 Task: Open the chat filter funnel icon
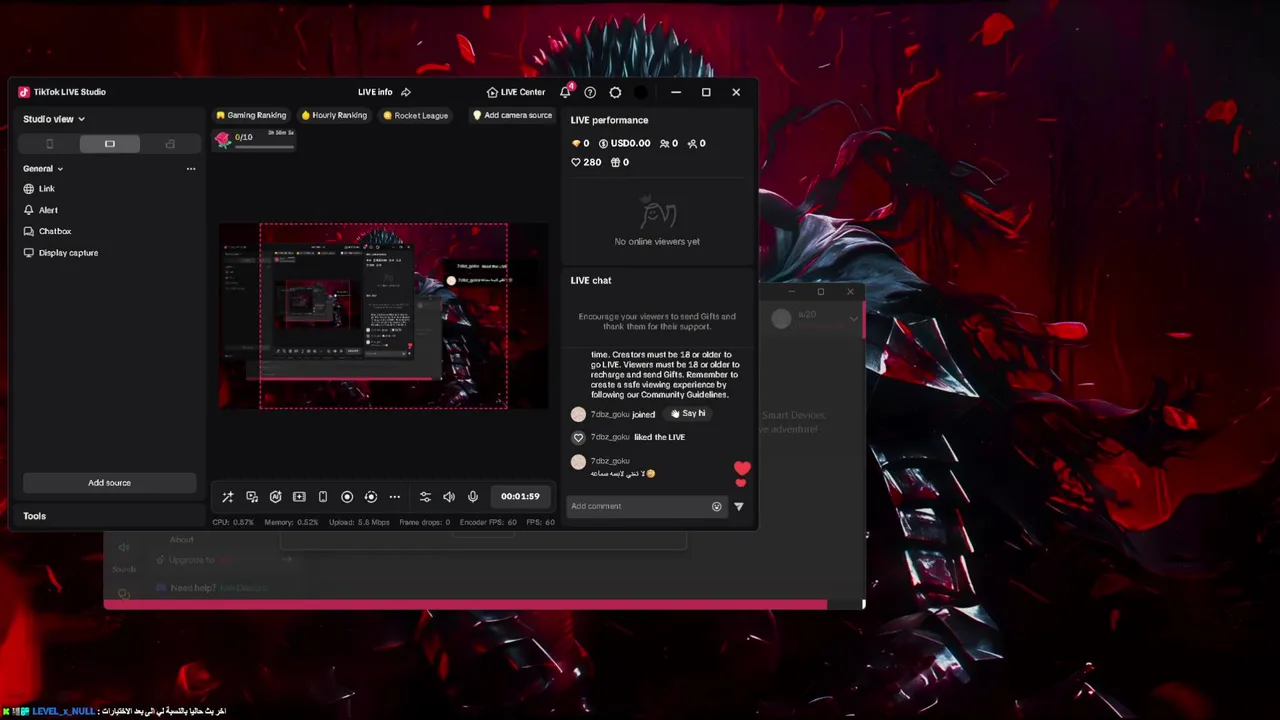pos(739,507)
